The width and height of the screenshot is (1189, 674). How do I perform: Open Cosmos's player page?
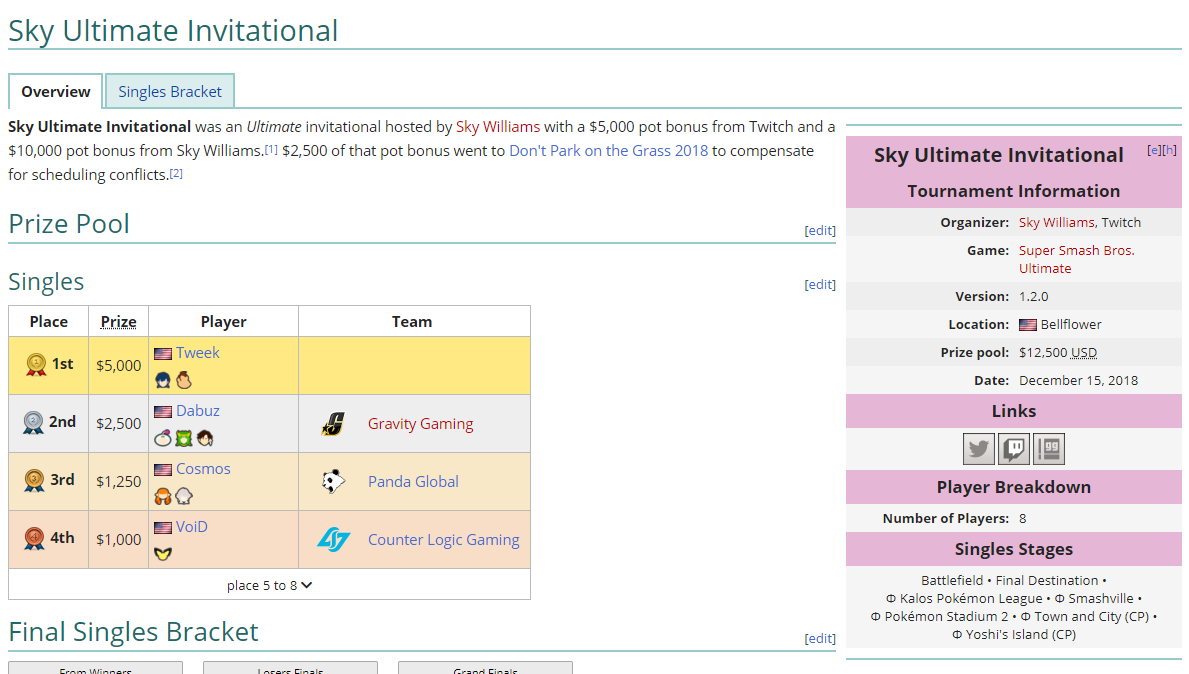[x=203, y=469]
